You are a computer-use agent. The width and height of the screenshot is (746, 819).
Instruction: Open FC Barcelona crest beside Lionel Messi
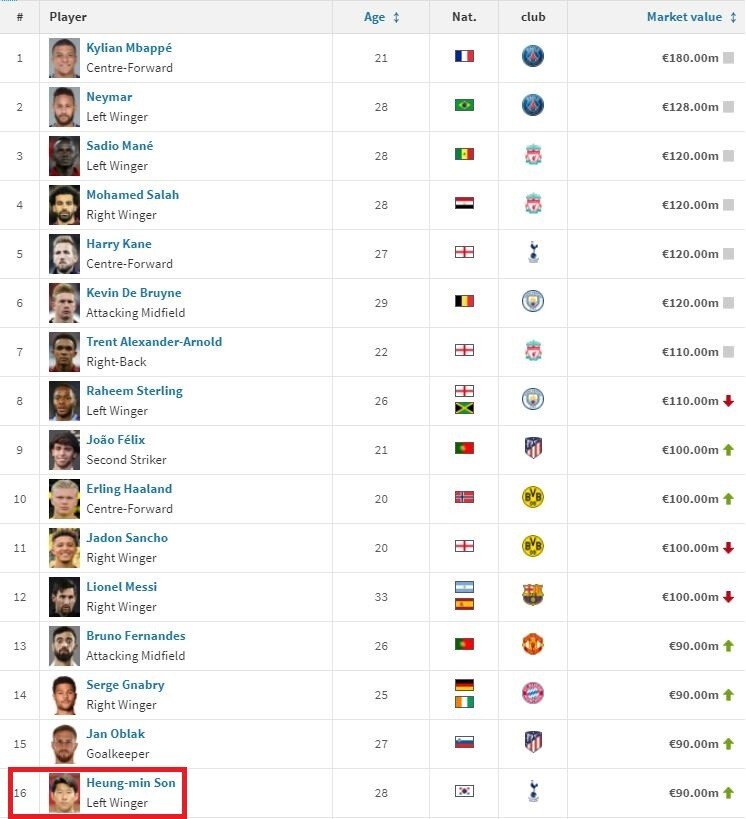pos(532,595)
